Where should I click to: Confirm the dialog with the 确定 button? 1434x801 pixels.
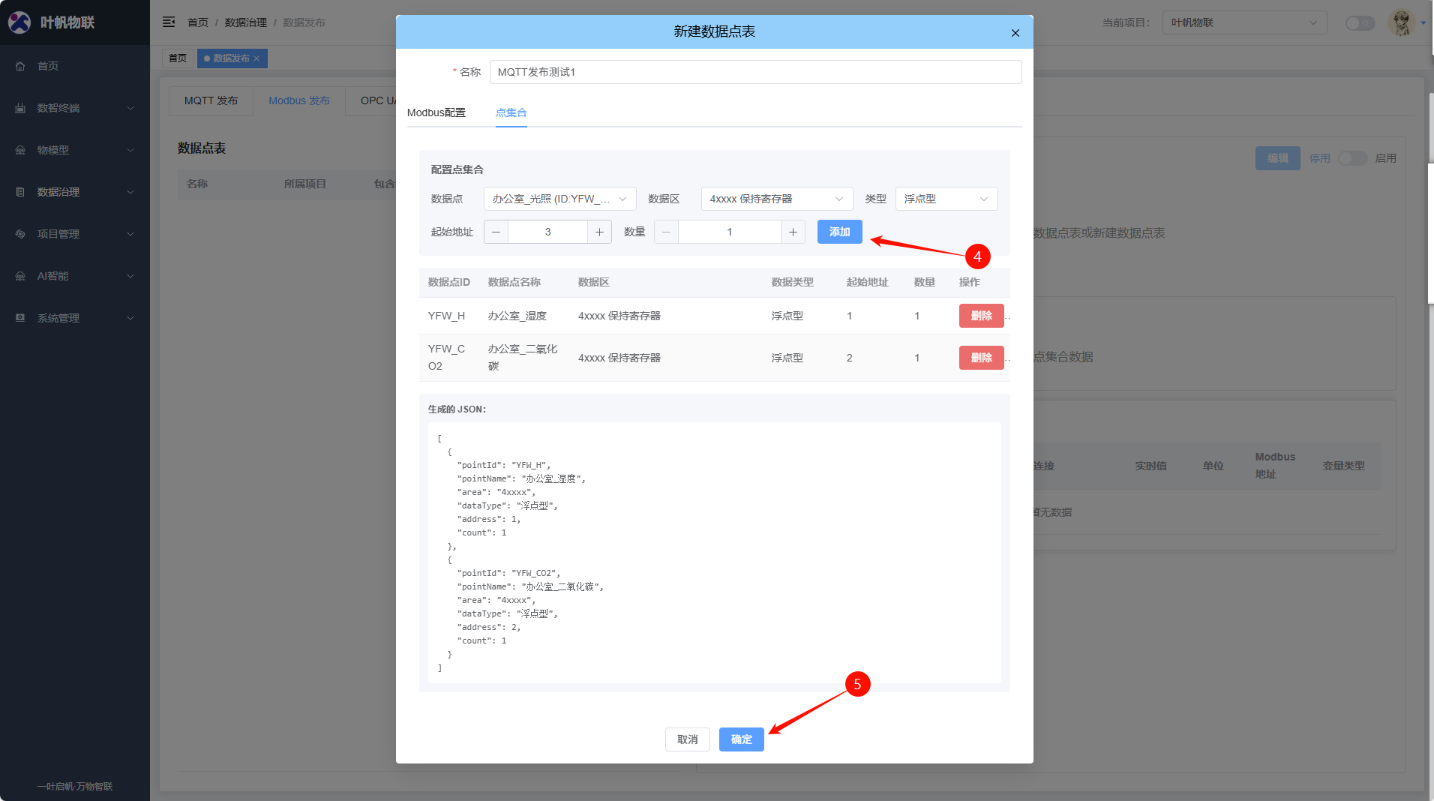coord(741,739)
